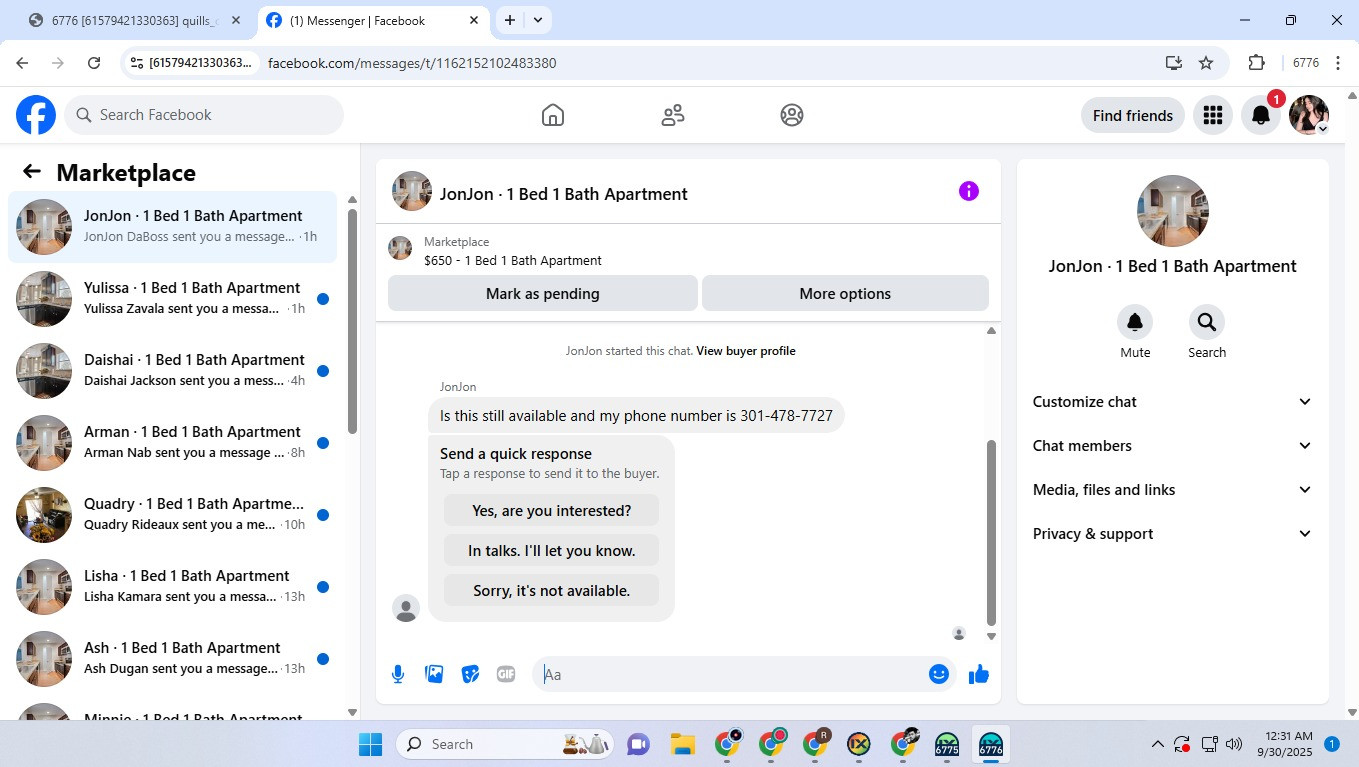Send quick reply Yes, are you interested?

tap(552, 511)
